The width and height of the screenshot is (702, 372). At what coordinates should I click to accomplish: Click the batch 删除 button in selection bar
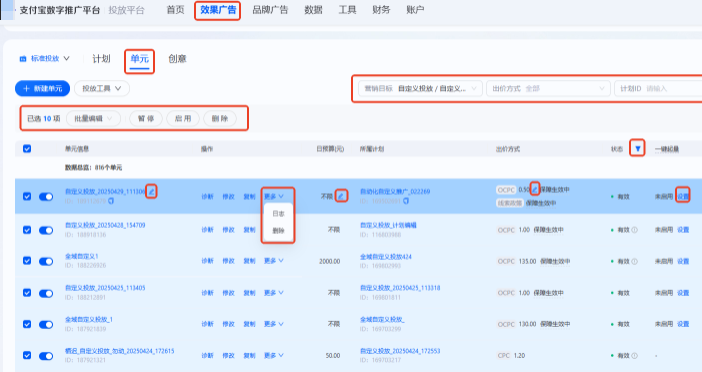(x=220, y=119)
